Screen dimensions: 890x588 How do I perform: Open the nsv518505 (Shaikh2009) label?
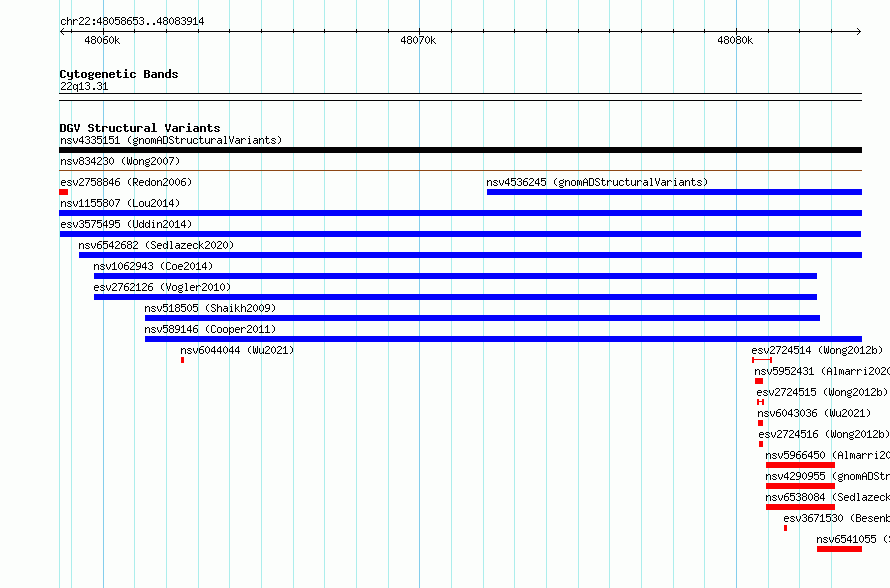(210, 308)
